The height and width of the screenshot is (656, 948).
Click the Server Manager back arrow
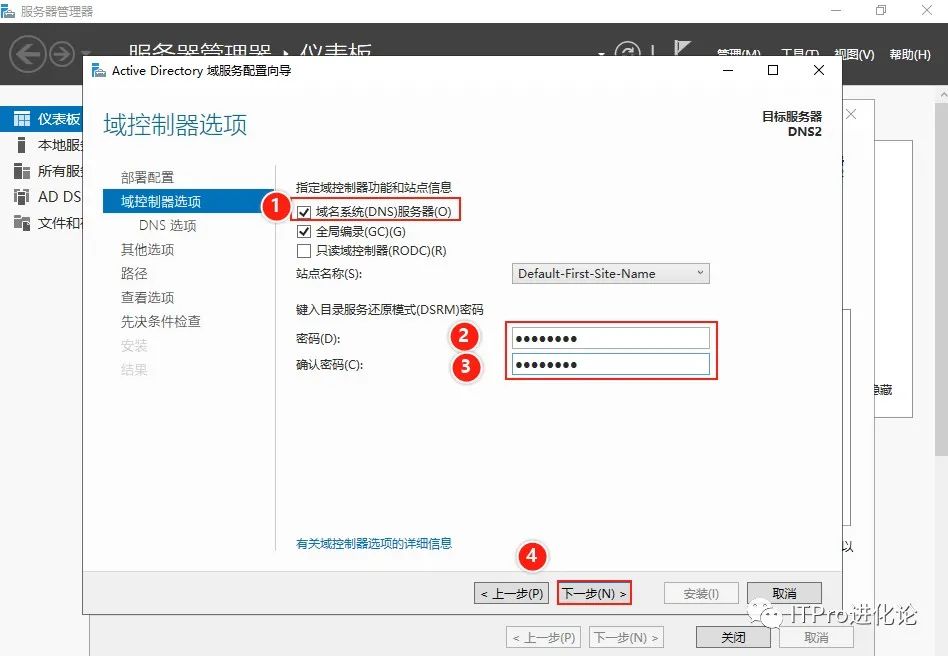pyautogui.click(x=28, y=54)
